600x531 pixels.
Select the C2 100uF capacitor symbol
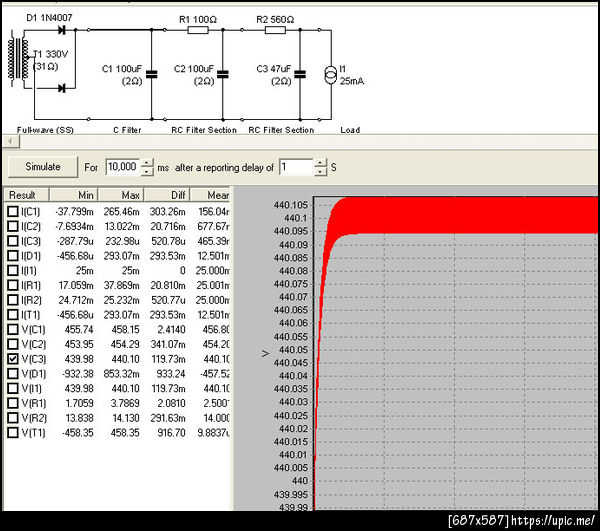[x=223, y=75]
